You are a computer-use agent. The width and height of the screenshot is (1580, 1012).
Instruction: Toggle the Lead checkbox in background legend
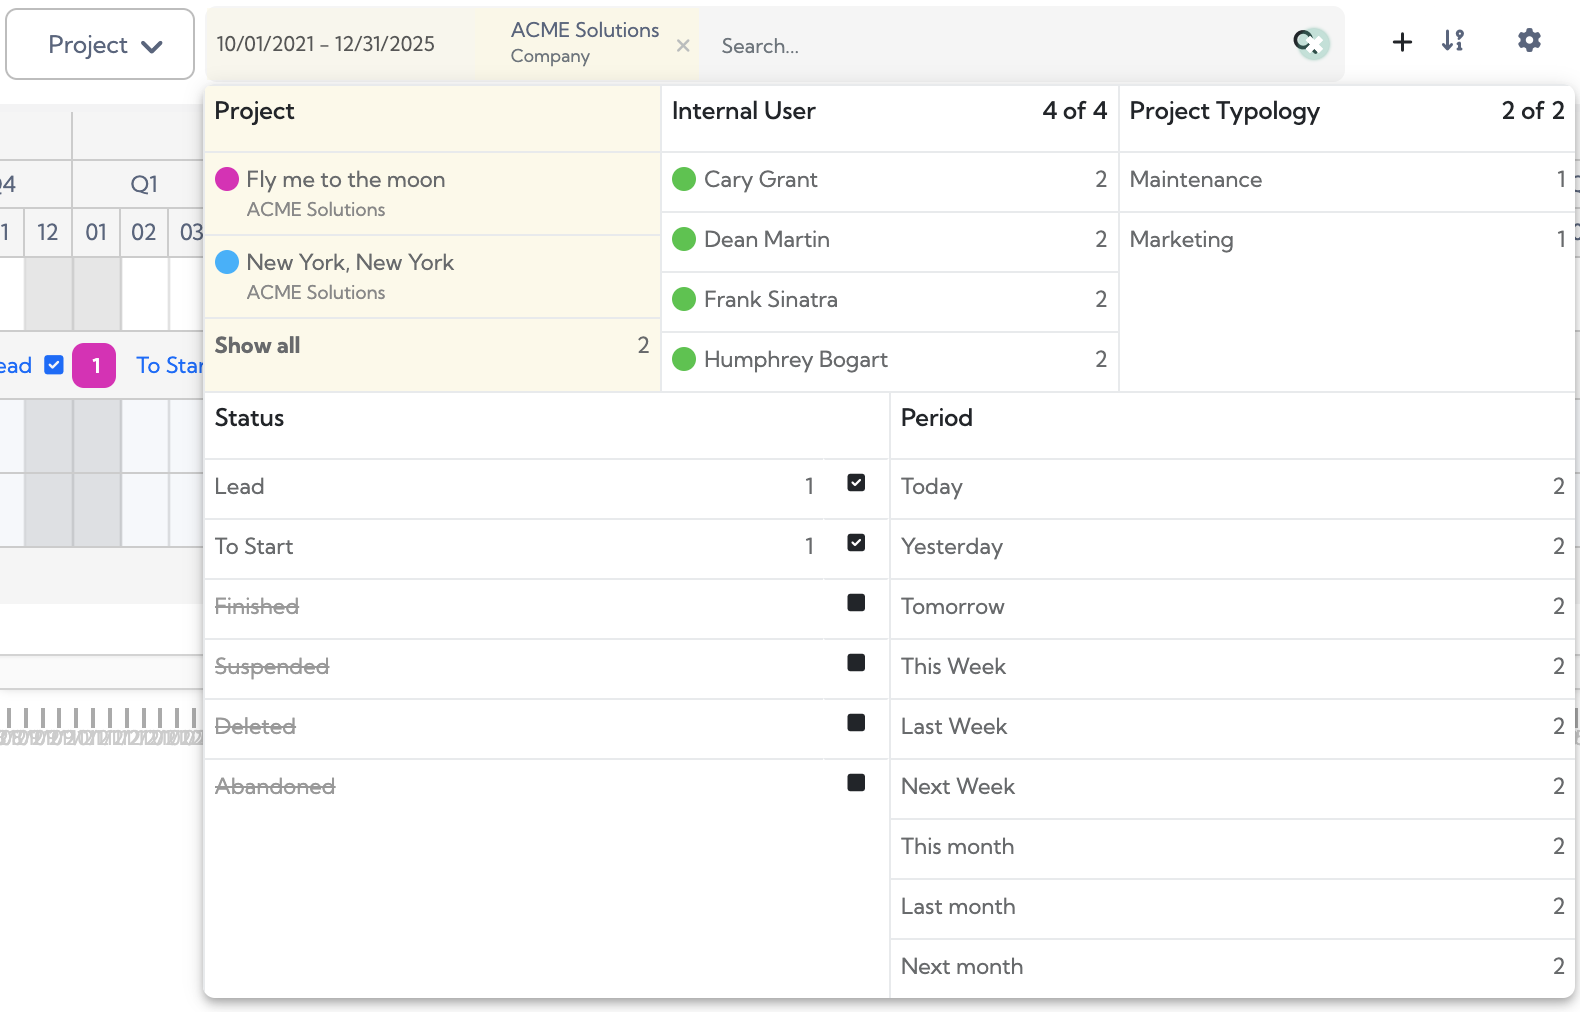54,365
